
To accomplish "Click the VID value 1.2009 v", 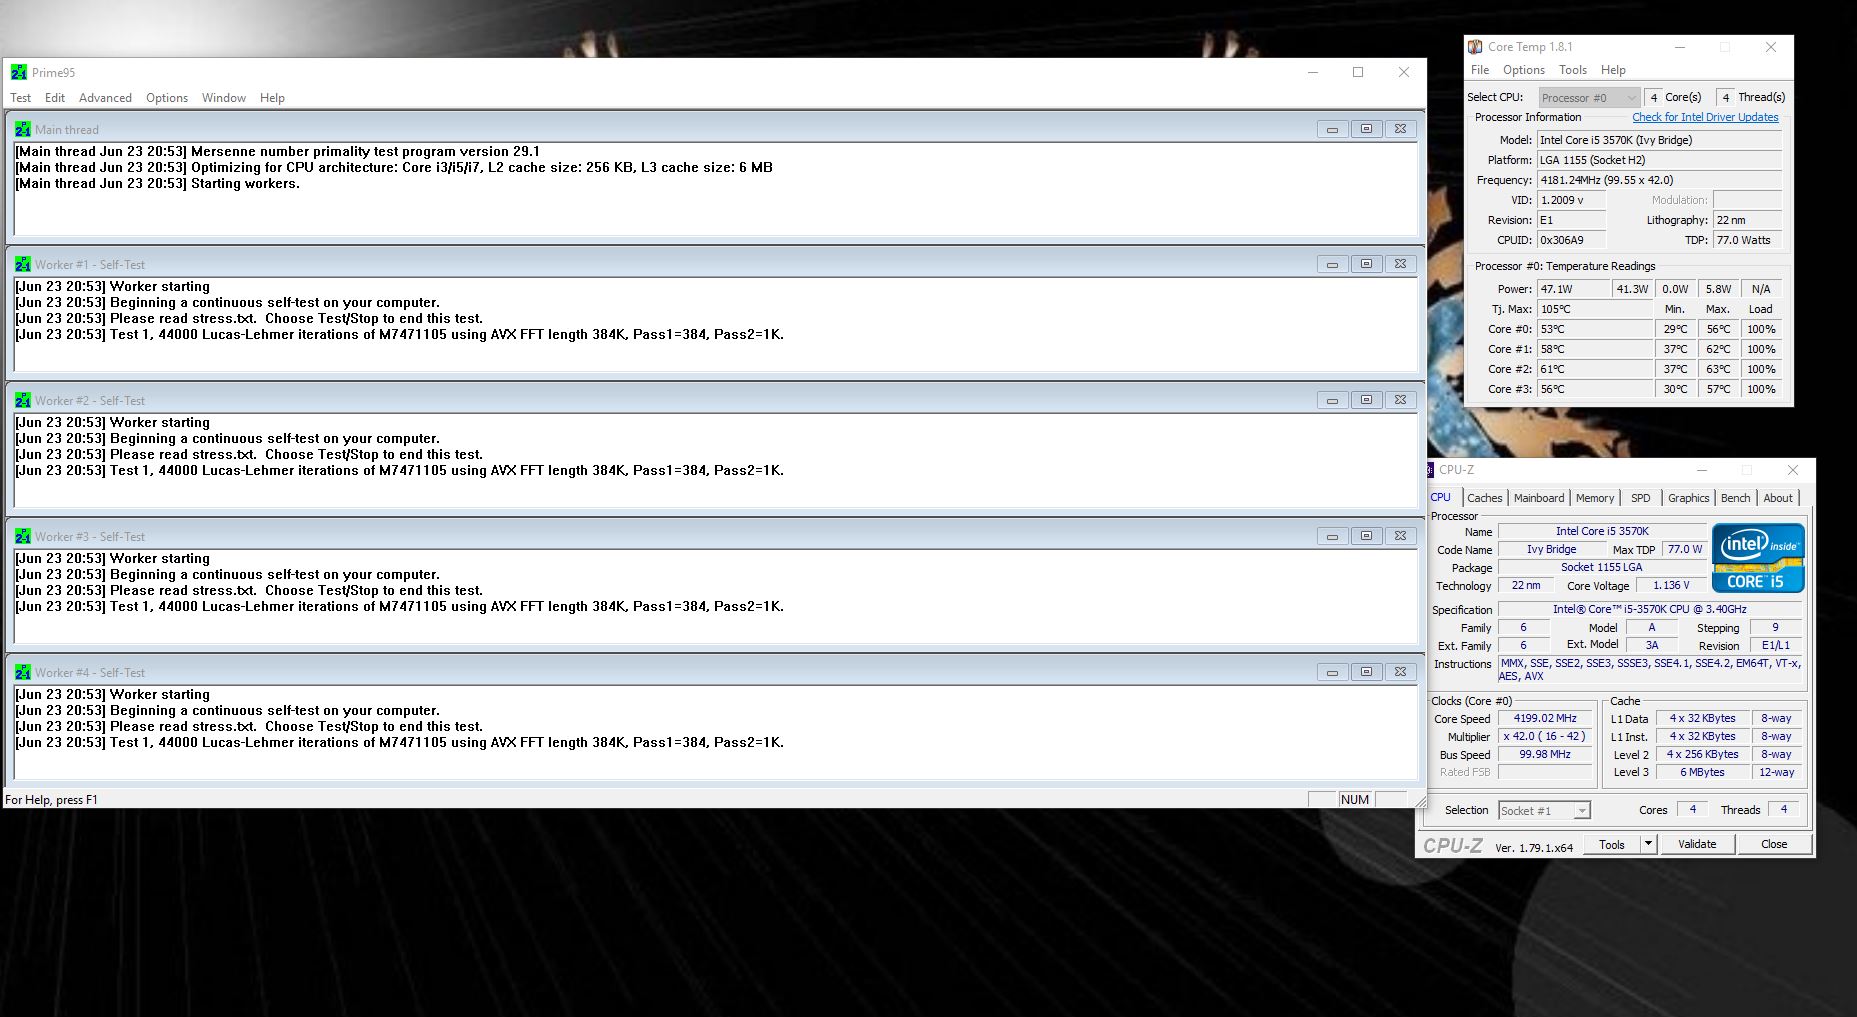I will point(1572,200).
